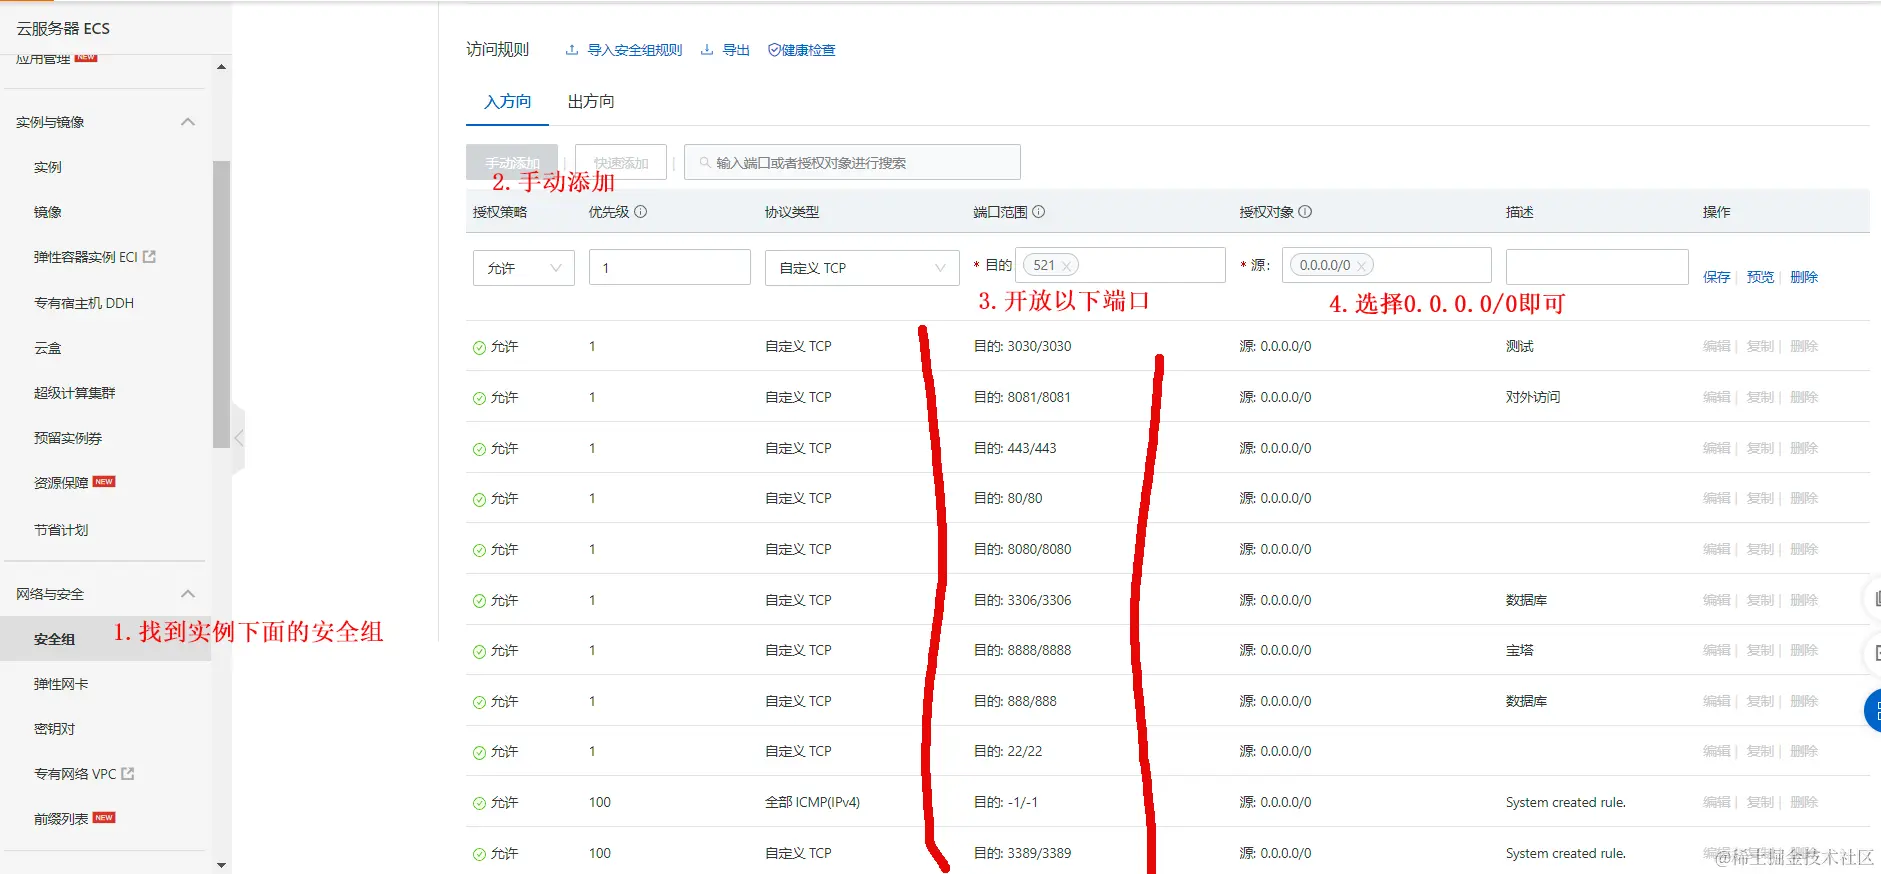Click 删除 for the 22/22 rule

pos(1804,751)
